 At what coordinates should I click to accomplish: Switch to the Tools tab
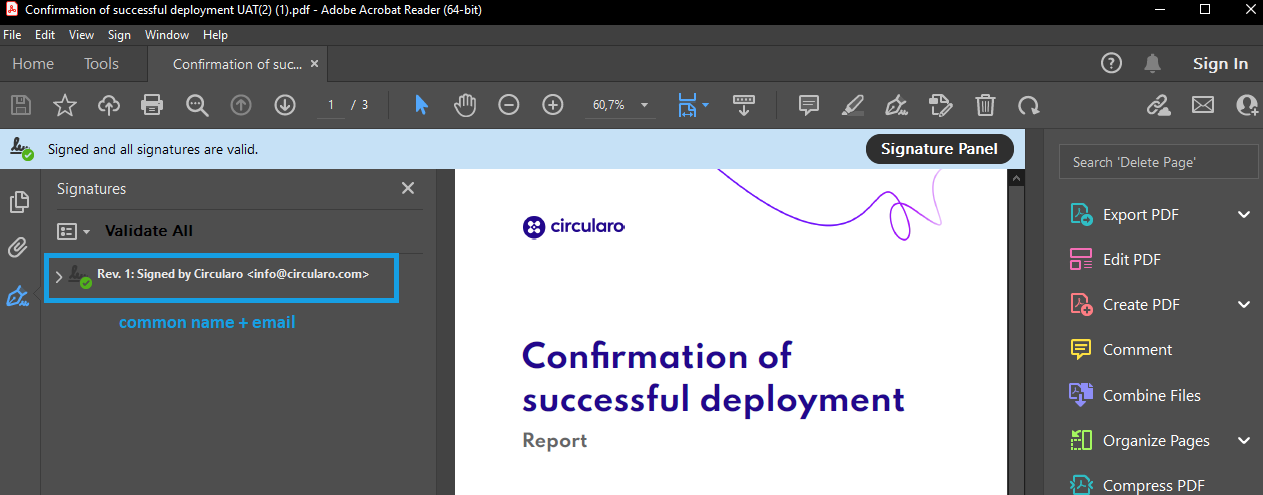tap(101, 64)
